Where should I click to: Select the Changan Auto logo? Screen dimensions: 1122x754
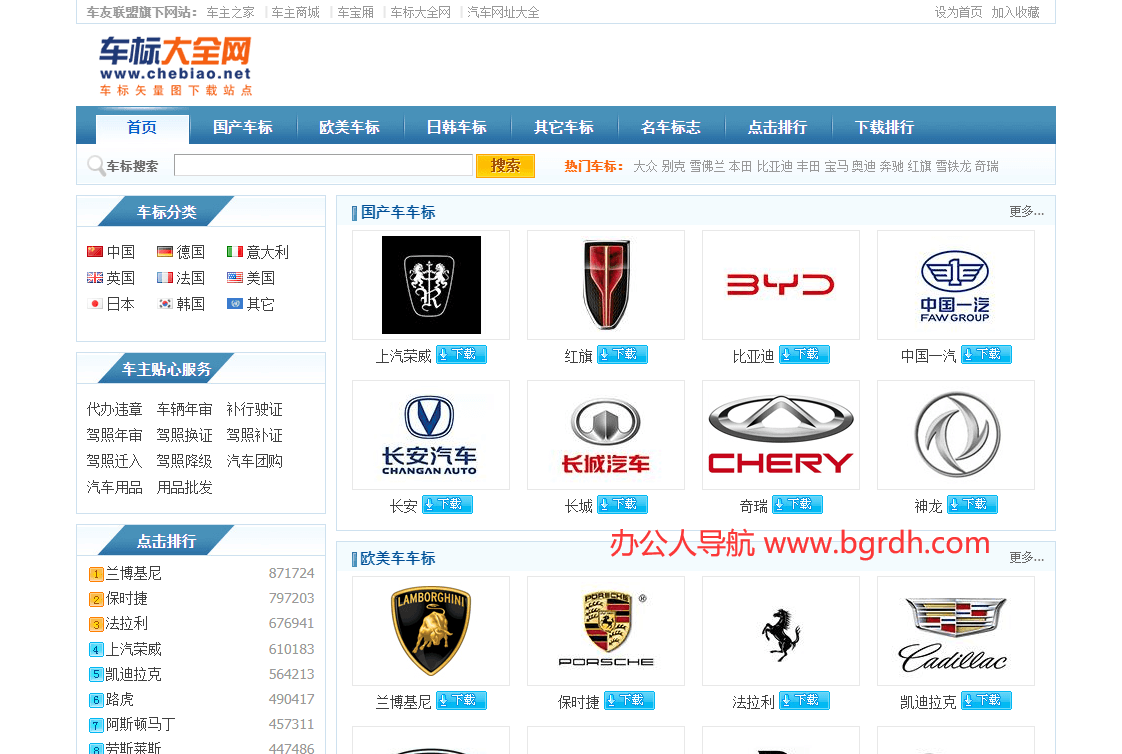430,435
